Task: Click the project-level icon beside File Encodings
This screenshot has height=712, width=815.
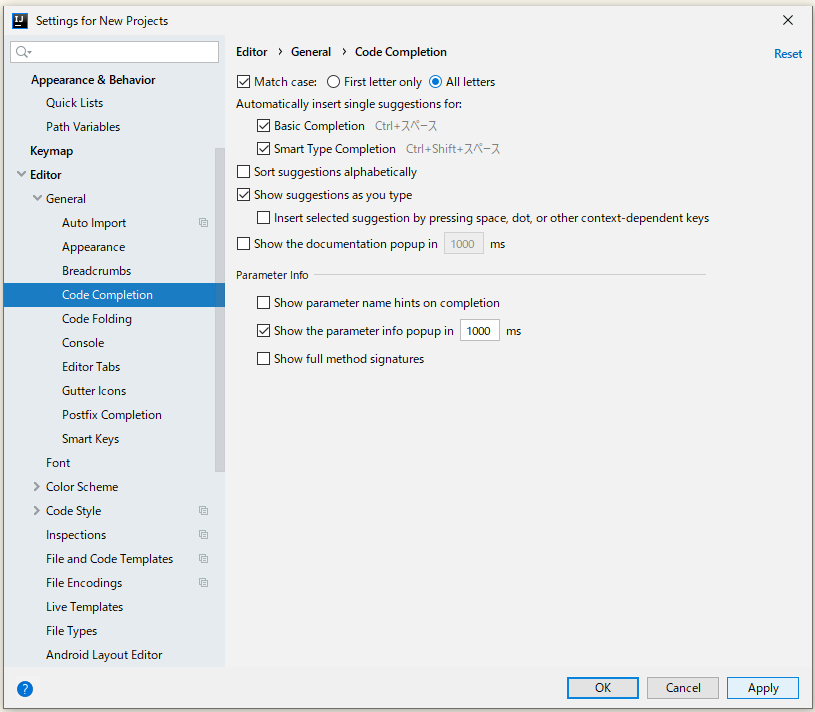Action: tap(204, 583)
